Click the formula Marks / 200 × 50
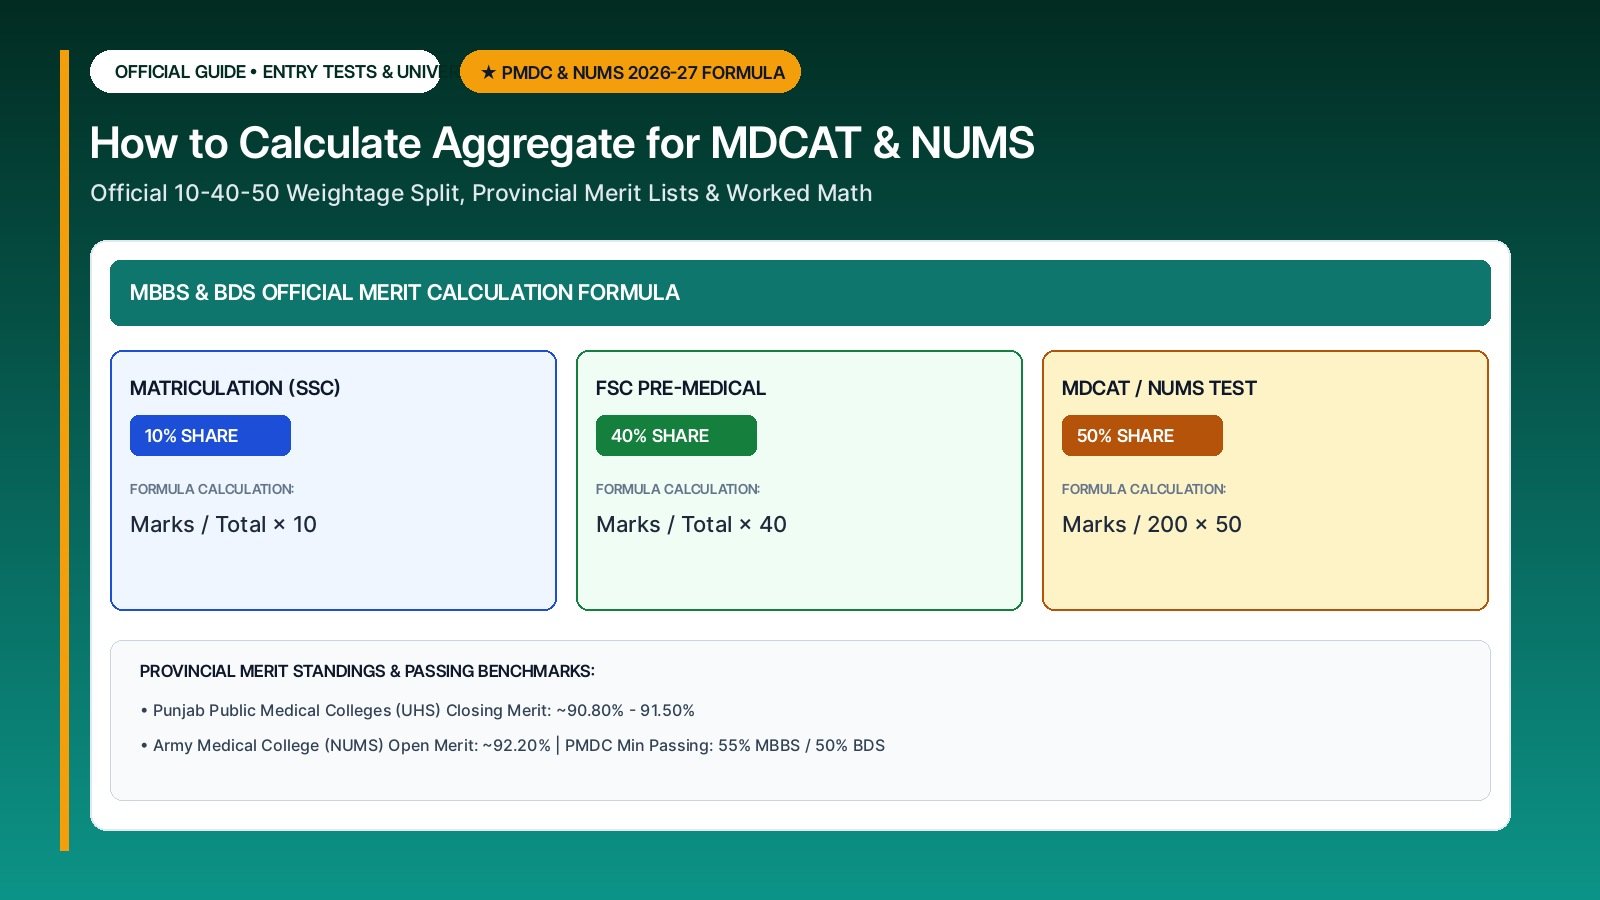Viewport: 1600px width, 900px height. [x=1152, y=524]
